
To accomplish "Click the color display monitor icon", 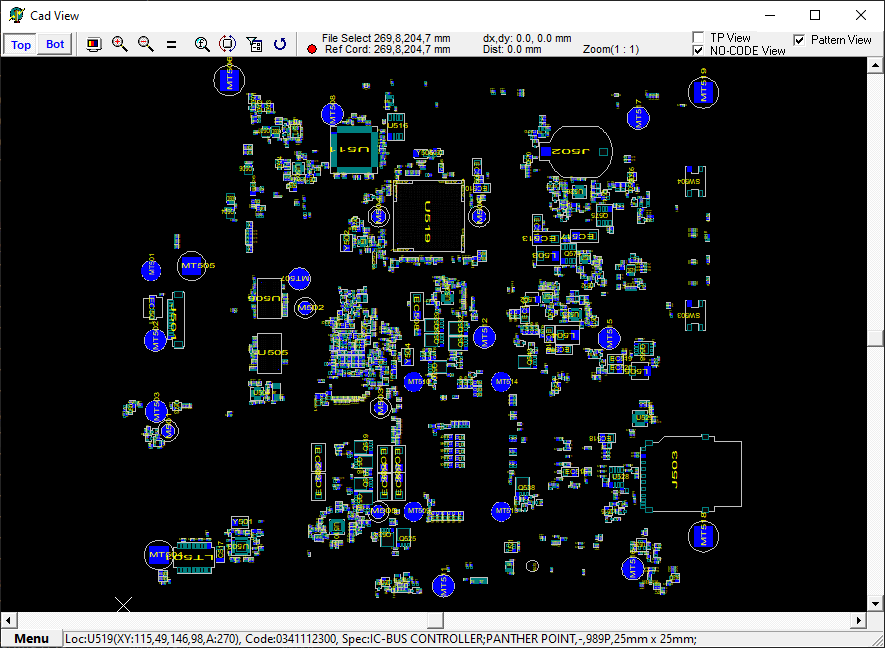I will click(94, 44).
